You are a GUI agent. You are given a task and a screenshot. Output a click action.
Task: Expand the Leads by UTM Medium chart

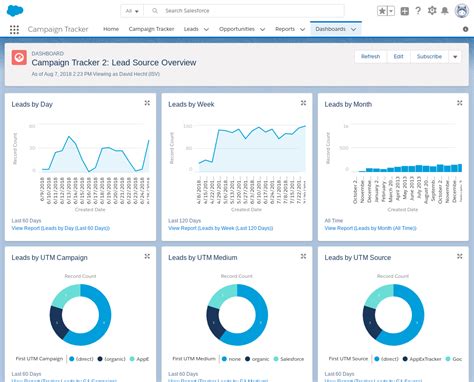point(303,256)
